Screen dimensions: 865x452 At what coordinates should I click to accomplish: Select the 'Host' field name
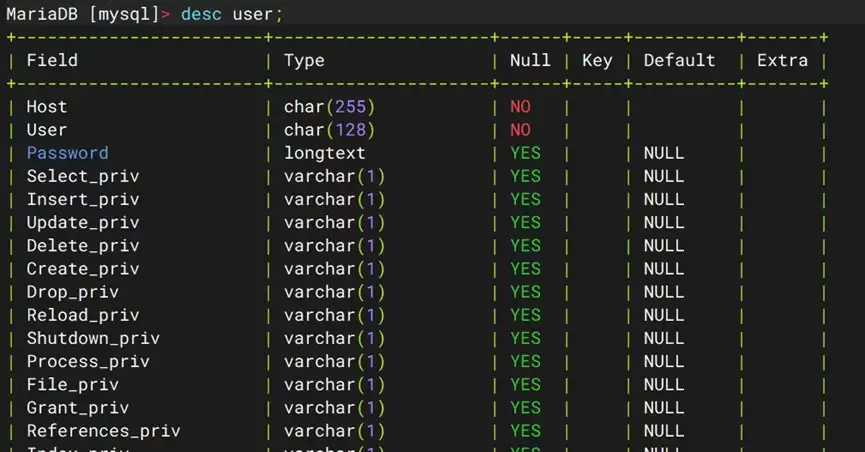click(x=47, y=107)
